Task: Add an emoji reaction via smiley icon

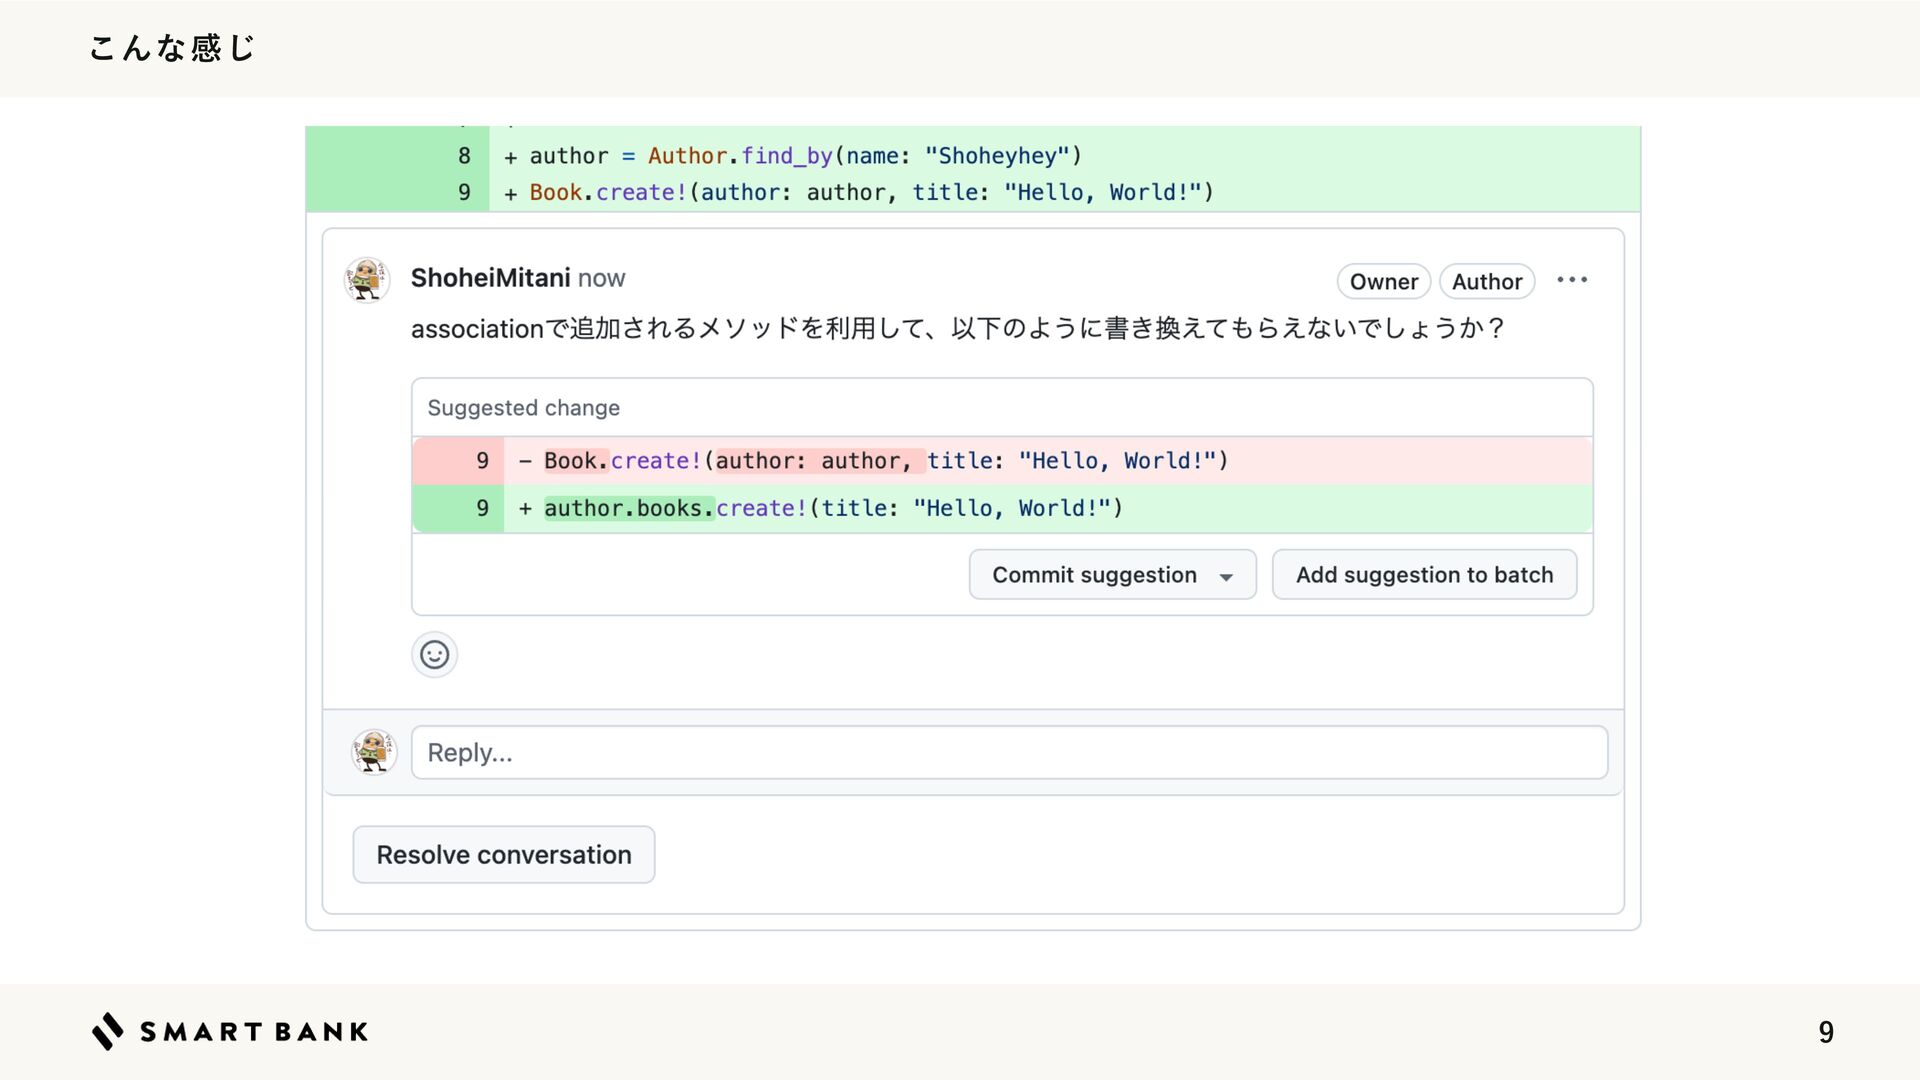Action: pyautogui.click(x=434, y=655)
